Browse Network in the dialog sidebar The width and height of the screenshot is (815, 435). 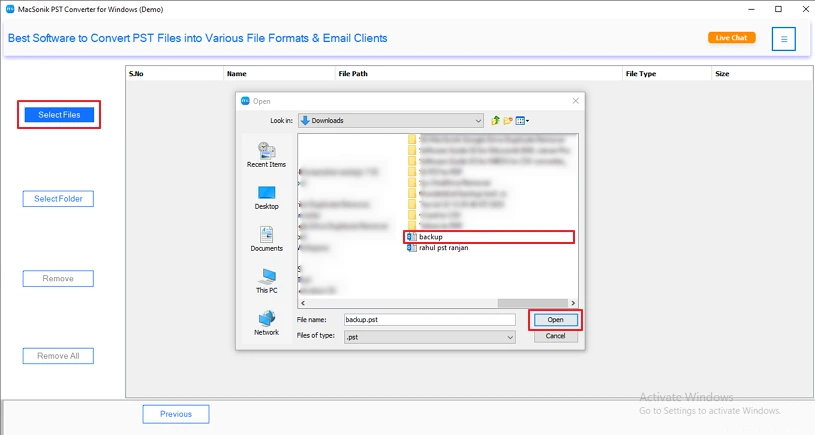click(266, 323)
